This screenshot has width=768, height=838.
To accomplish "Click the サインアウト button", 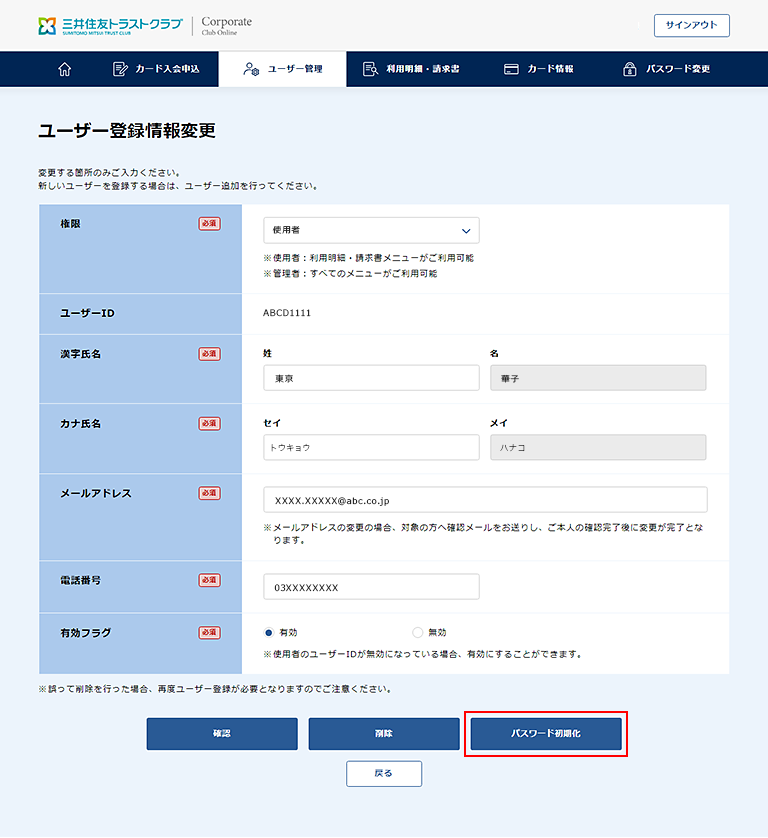I will [x=692, y=25].
